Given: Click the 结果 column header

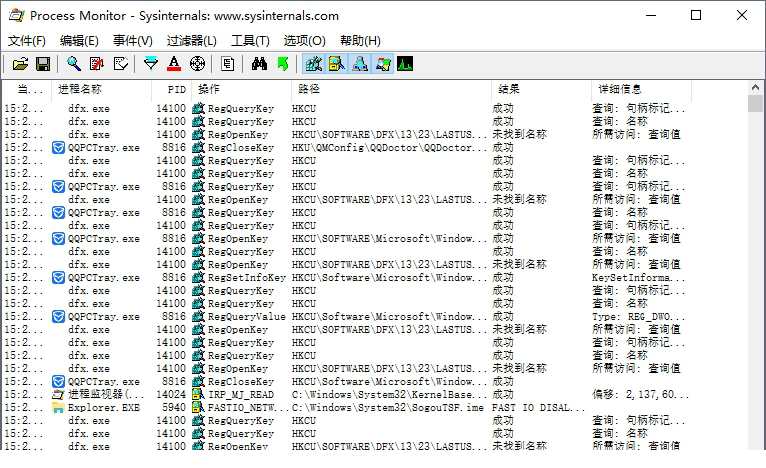Looking at the screenshot, I should [541, 89].
